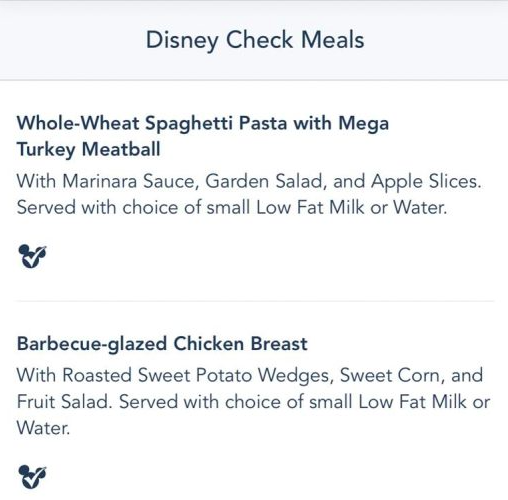508x500 pixels.
Task: Click 'Sweet Corn' in the chicken description
Action: point(392,376)
